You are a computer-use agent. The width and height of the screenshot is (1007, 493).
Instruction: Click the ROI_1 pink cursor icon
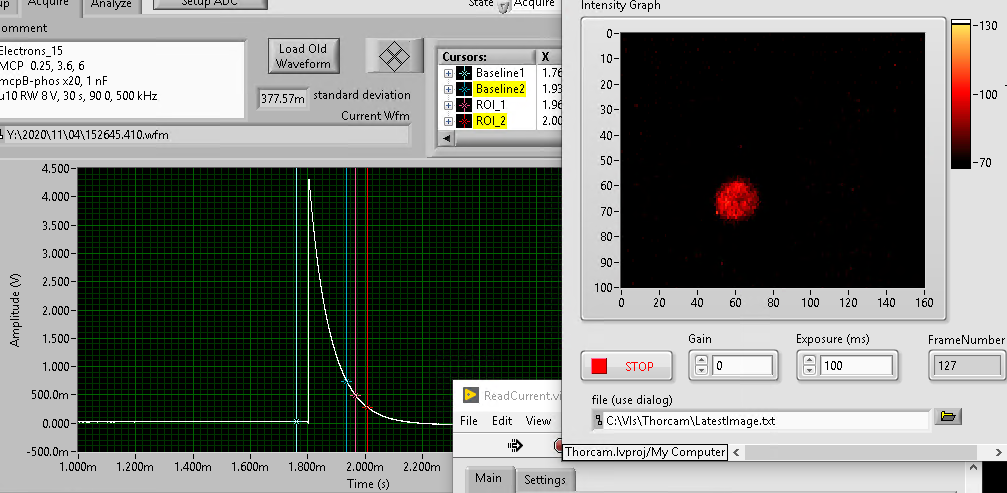point(464,105)
